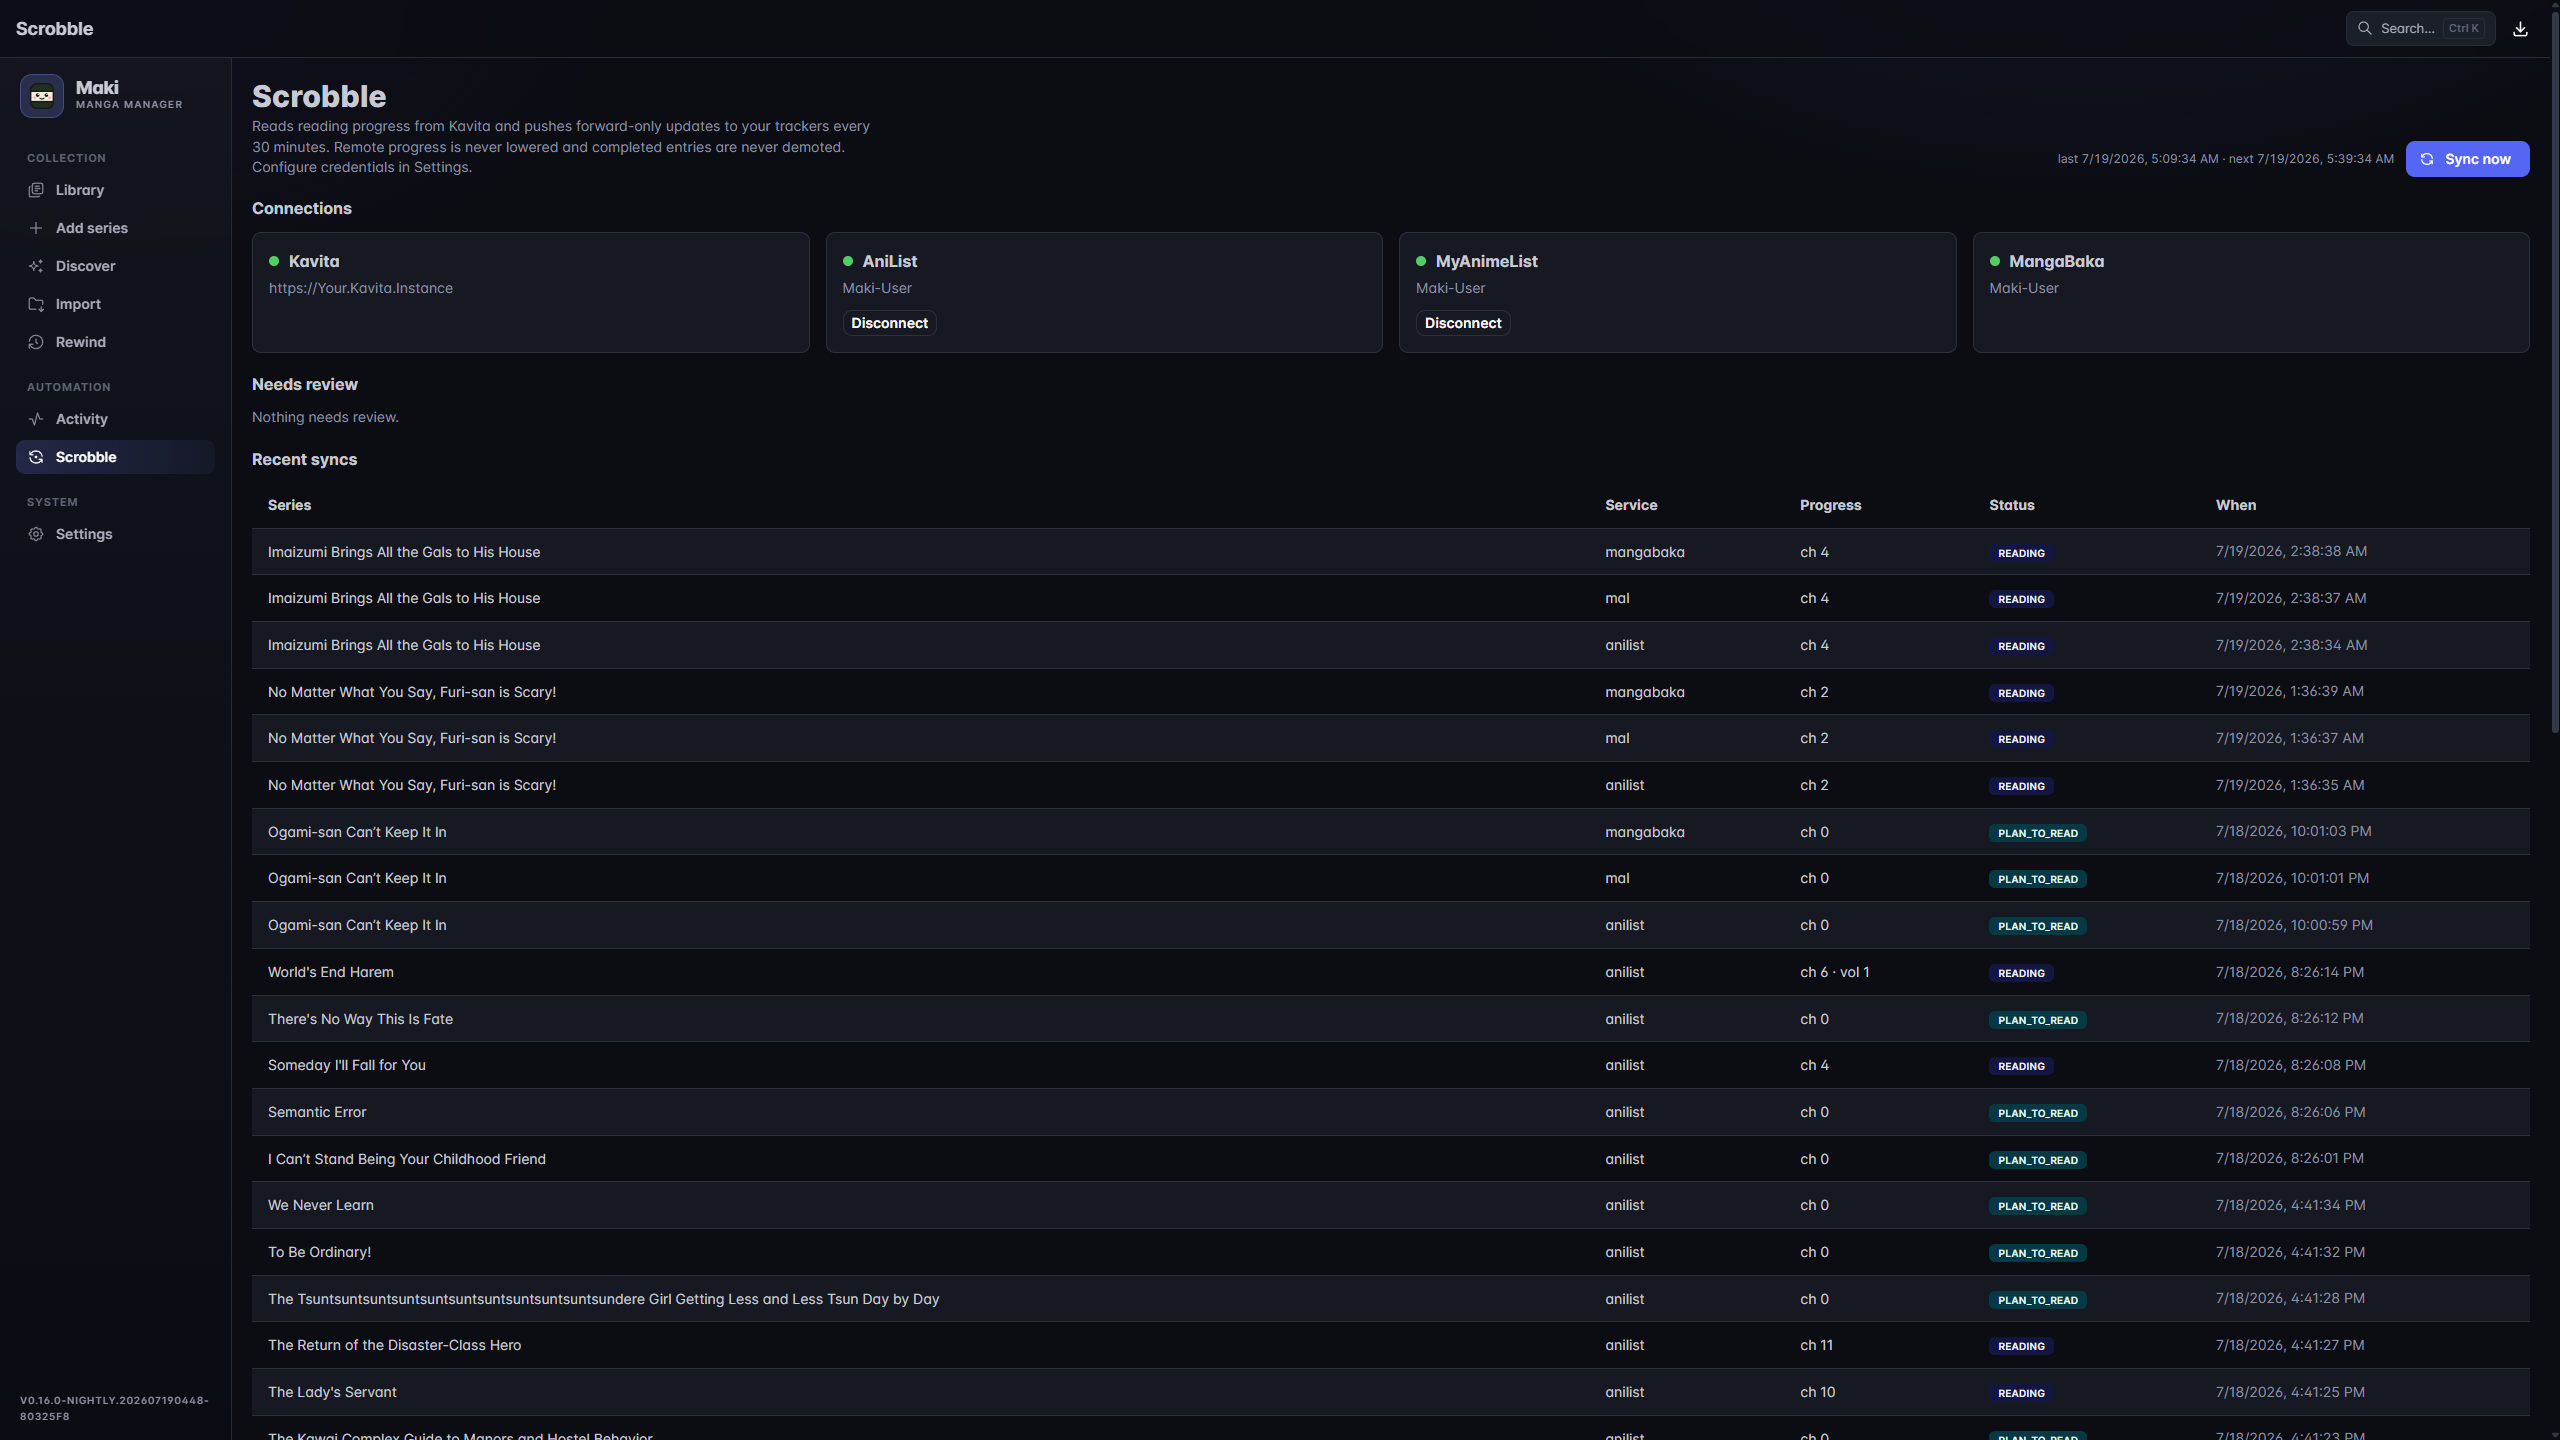Click the Sync now button
Screen dimensions: 2560x1440
tap(2467, 159)
